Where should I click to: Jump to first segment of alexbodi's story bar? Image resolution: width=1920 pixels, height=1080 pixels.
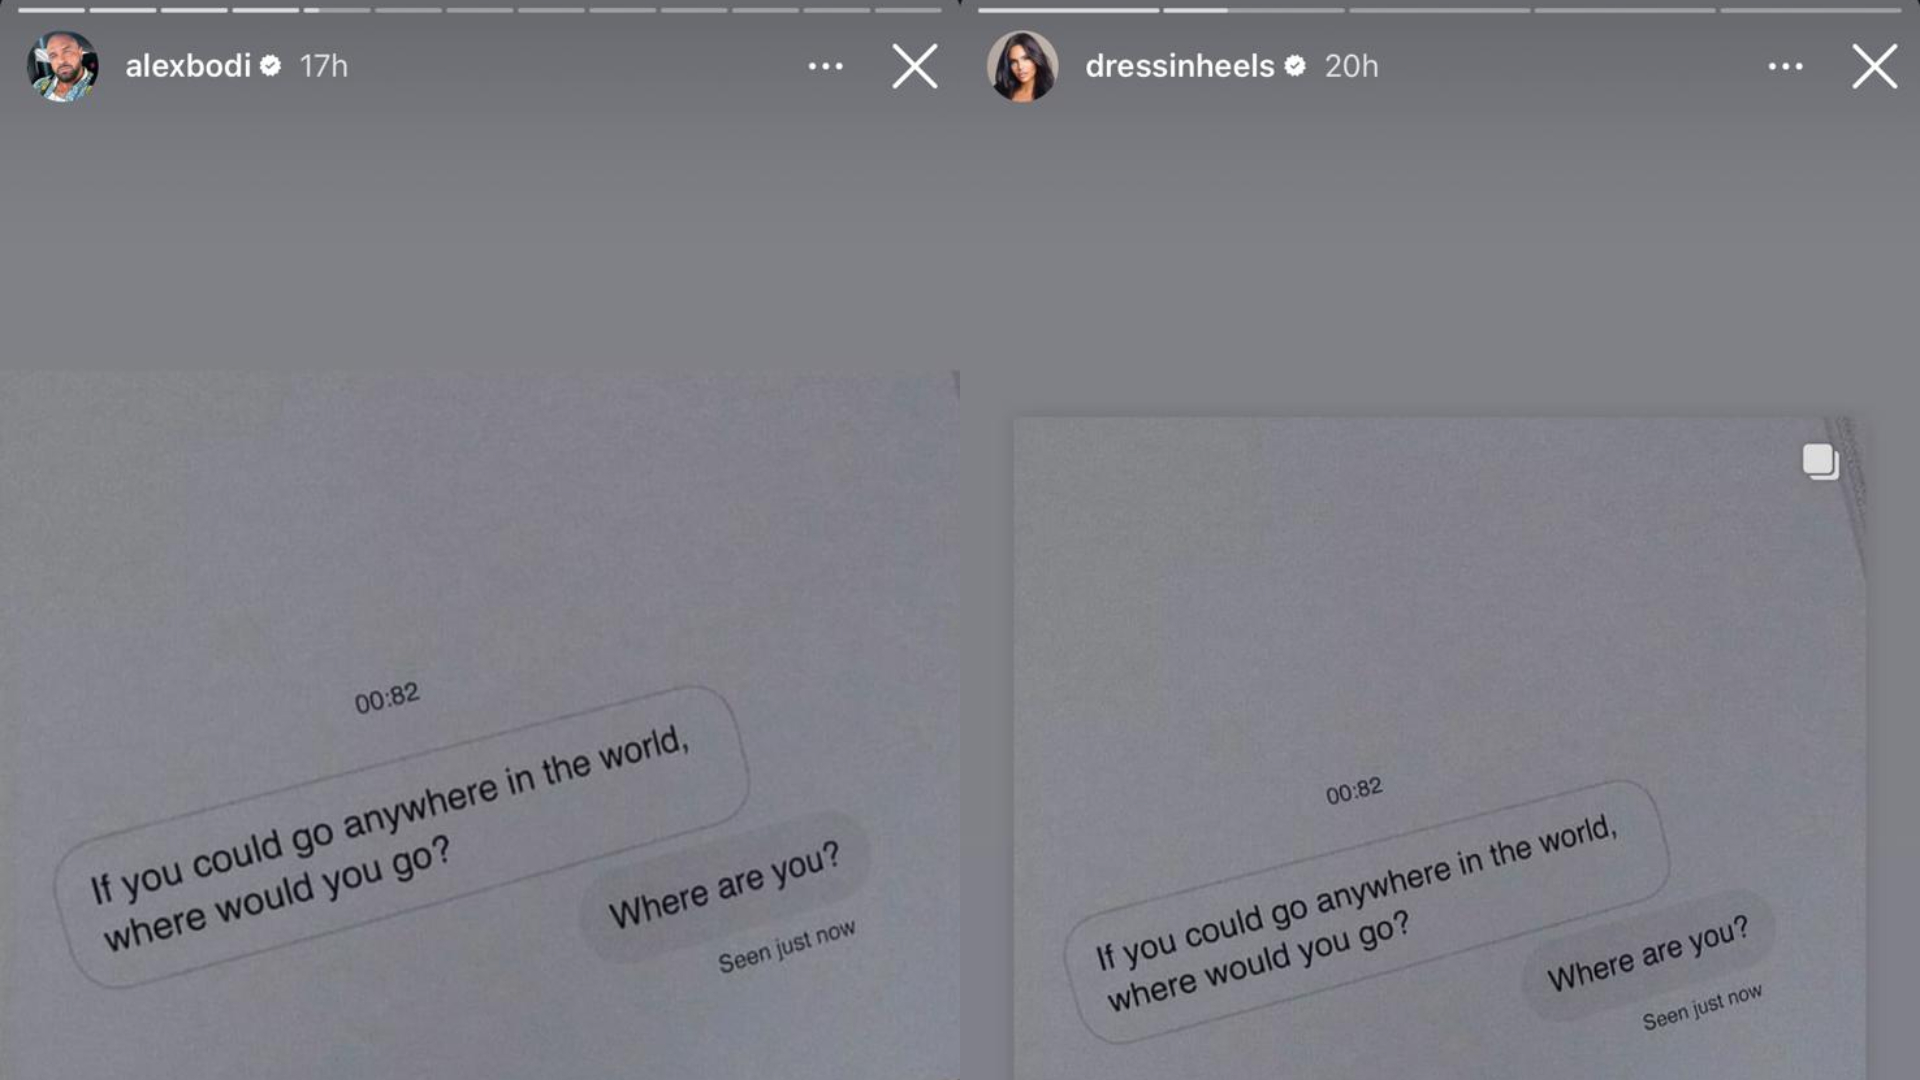click(51, 10)
